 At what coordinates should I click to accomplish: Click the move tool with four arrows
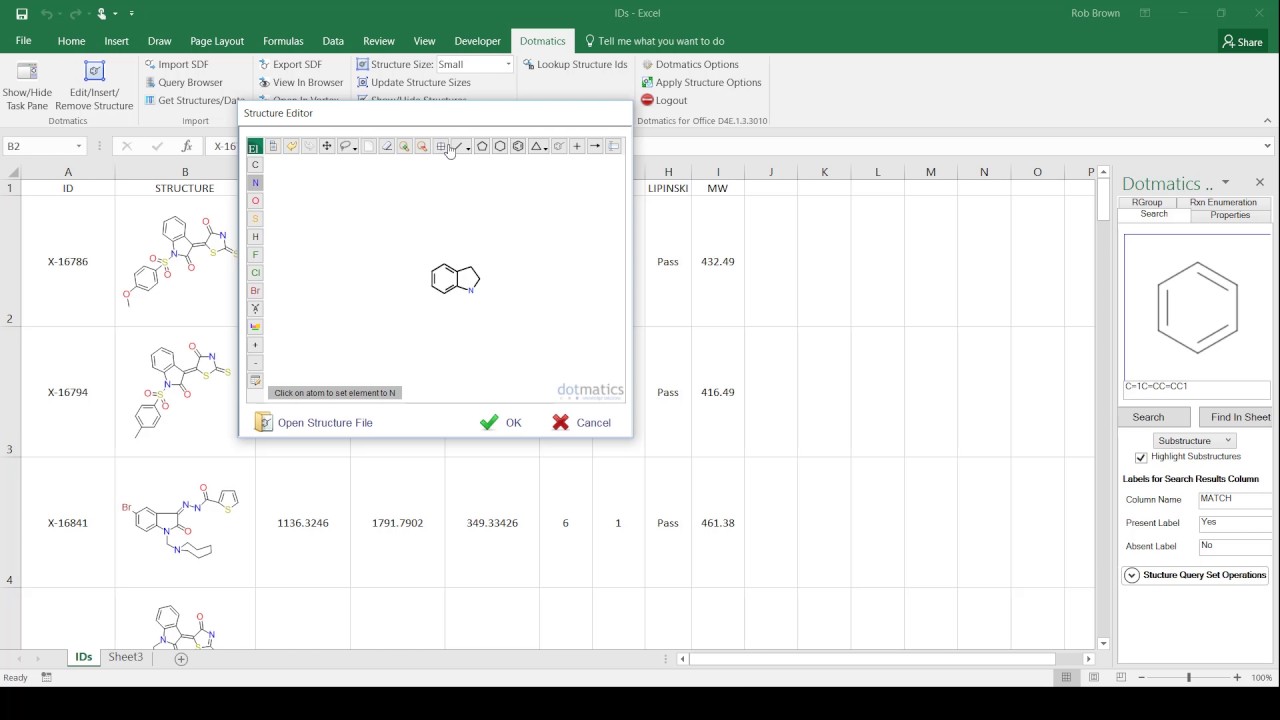327,146
